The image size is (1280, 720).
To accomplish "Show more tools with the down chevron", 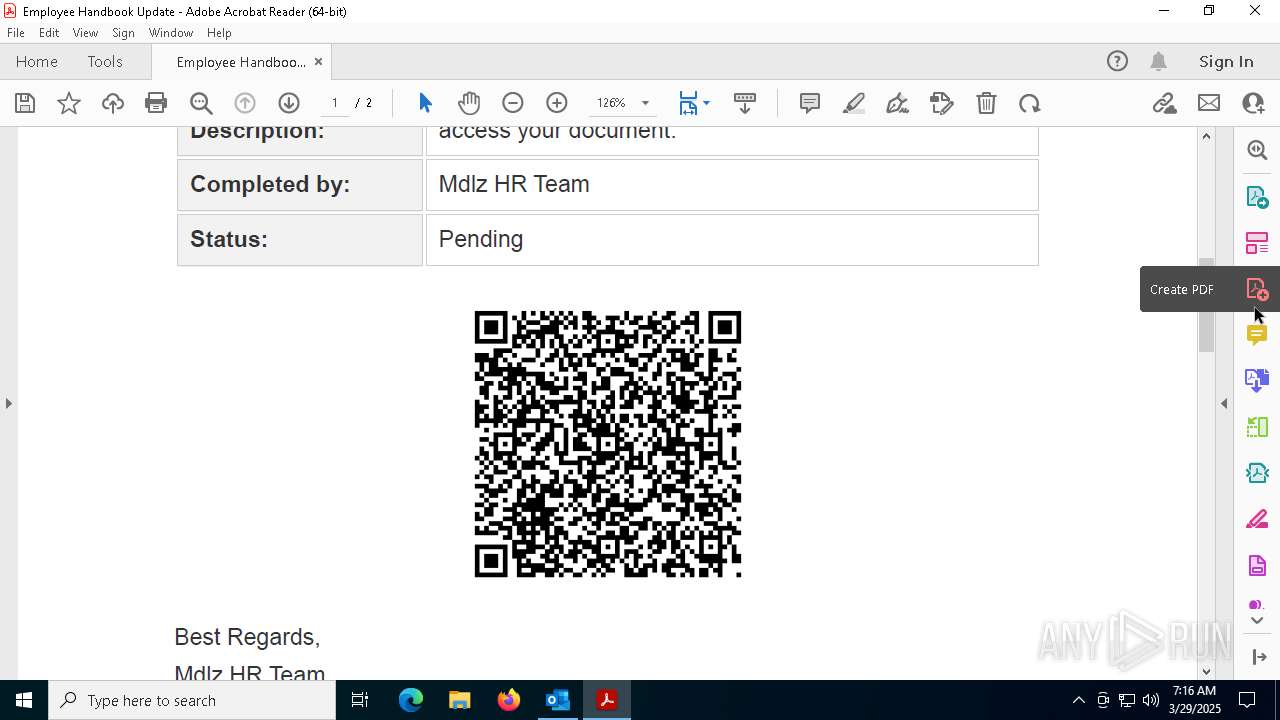I will pyautogui.click(x=1257, y=621).
